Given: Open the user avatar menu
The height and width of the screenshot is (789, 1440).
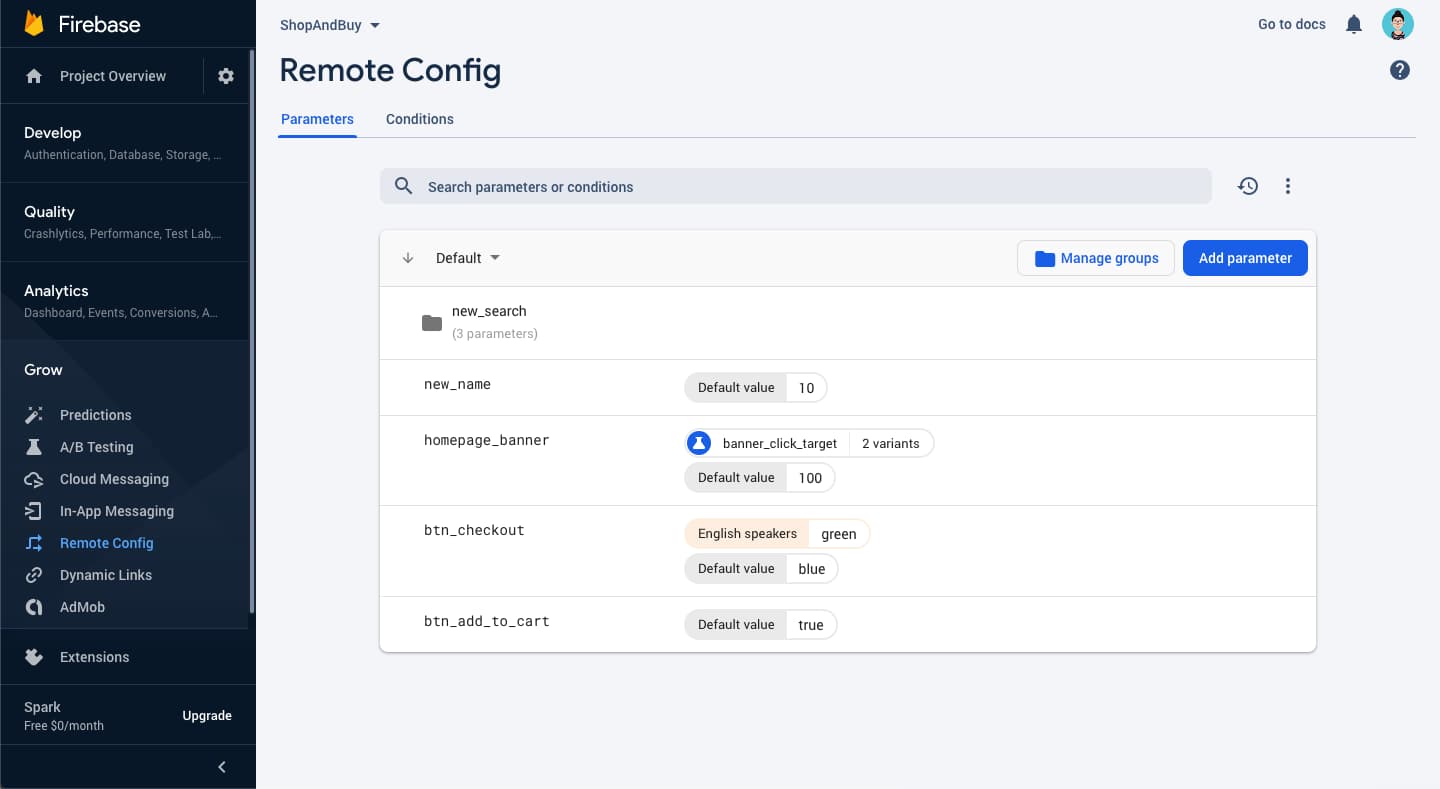Looking at the screenshot, I should click(x=1398, y=24).
